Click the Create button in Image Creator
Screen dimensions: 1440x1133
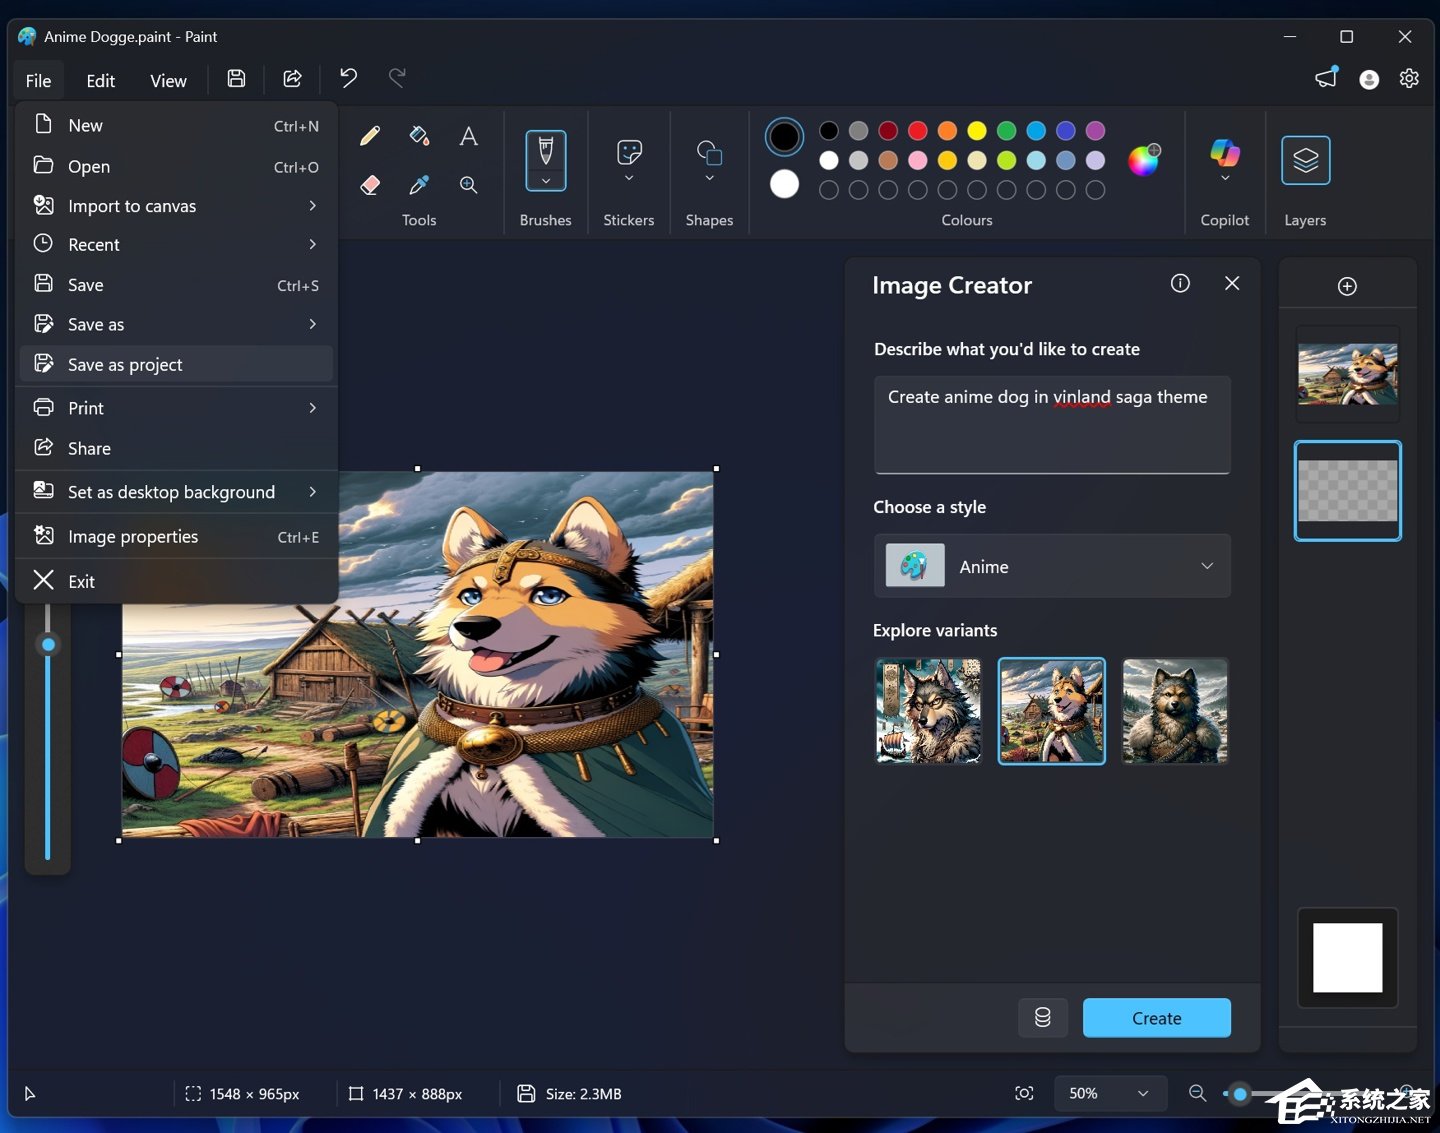click(x=1156, y=1017)
